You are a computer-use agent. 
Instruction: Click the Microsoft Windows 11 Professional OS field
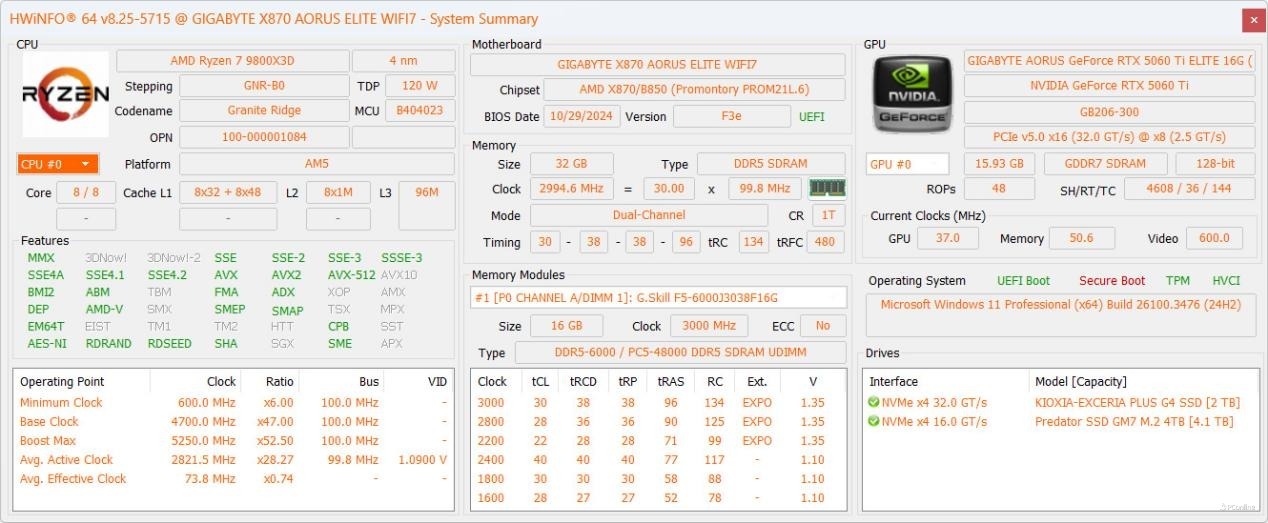tap(1060, 315)
